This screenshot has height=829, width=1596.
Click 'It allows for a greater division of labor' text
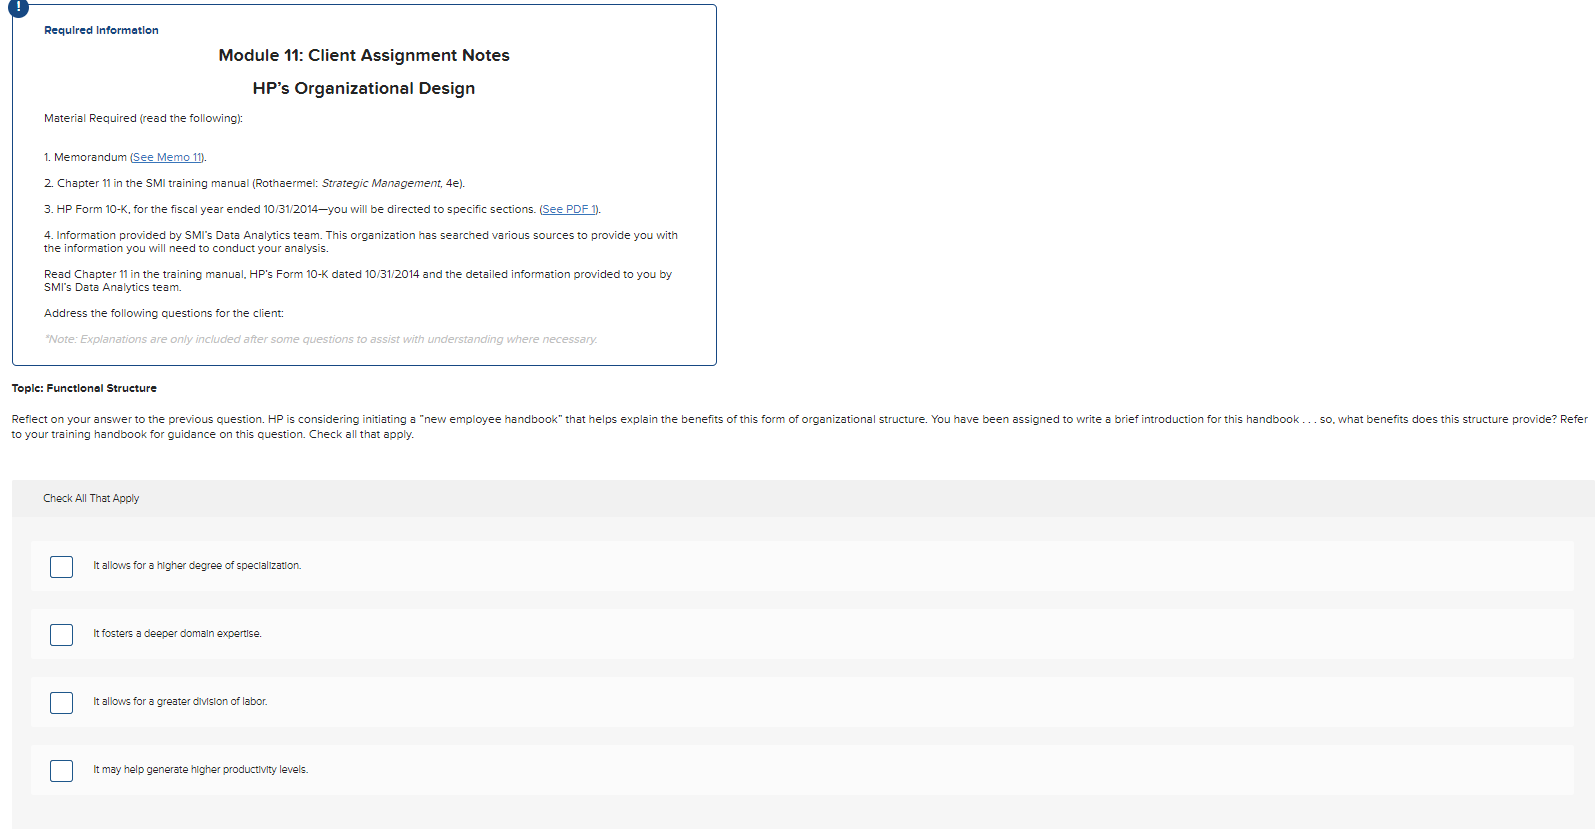180,702
